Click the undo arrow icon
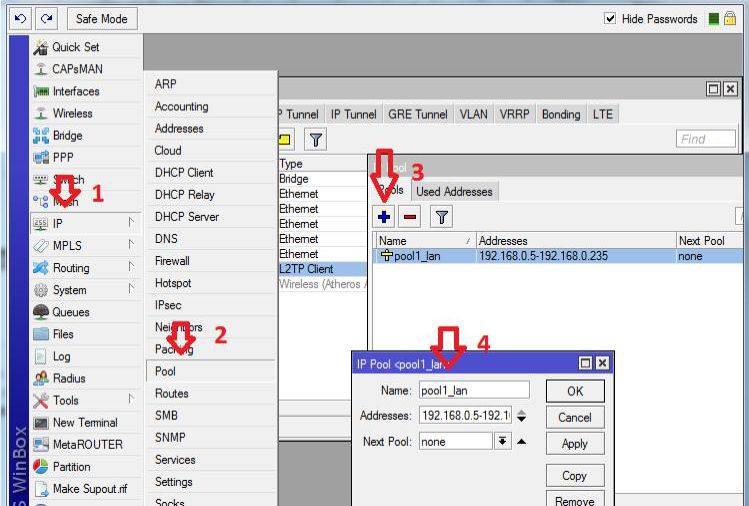This screenshot has width=749, height=506. coord(20,19)
